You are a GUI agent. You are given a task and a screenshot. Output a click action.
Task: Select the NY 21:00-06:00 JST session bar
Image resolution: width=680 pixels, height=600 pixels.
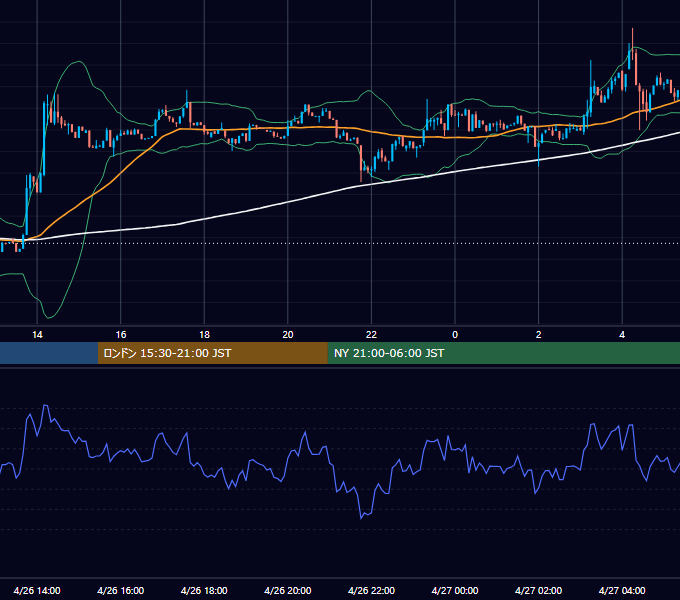click(503, 353)
